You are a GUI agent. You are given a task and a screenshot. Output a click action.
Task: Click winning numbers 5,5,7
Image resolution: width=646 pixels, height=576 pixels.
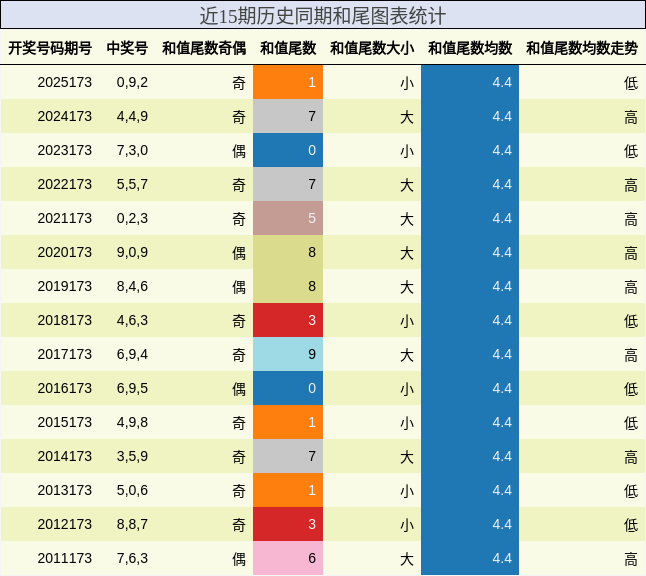click(132, 184)
